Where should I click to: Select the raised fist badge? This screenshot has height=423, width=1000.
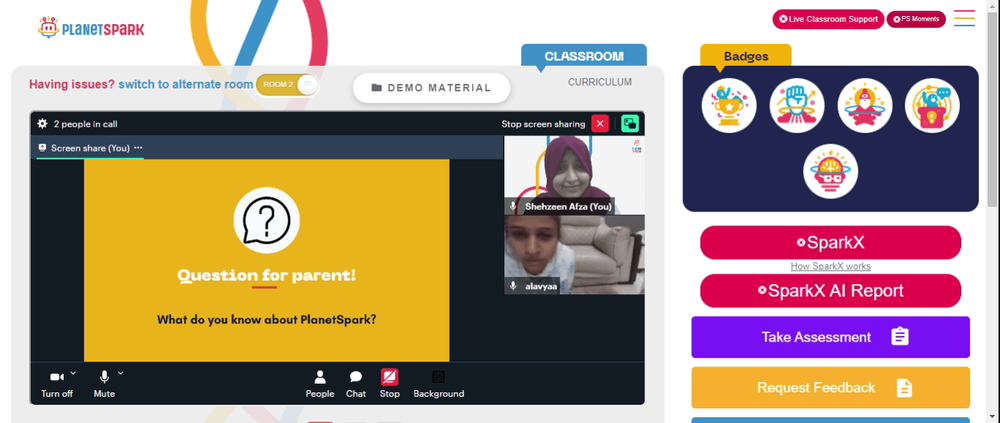[x=797, y=105]
